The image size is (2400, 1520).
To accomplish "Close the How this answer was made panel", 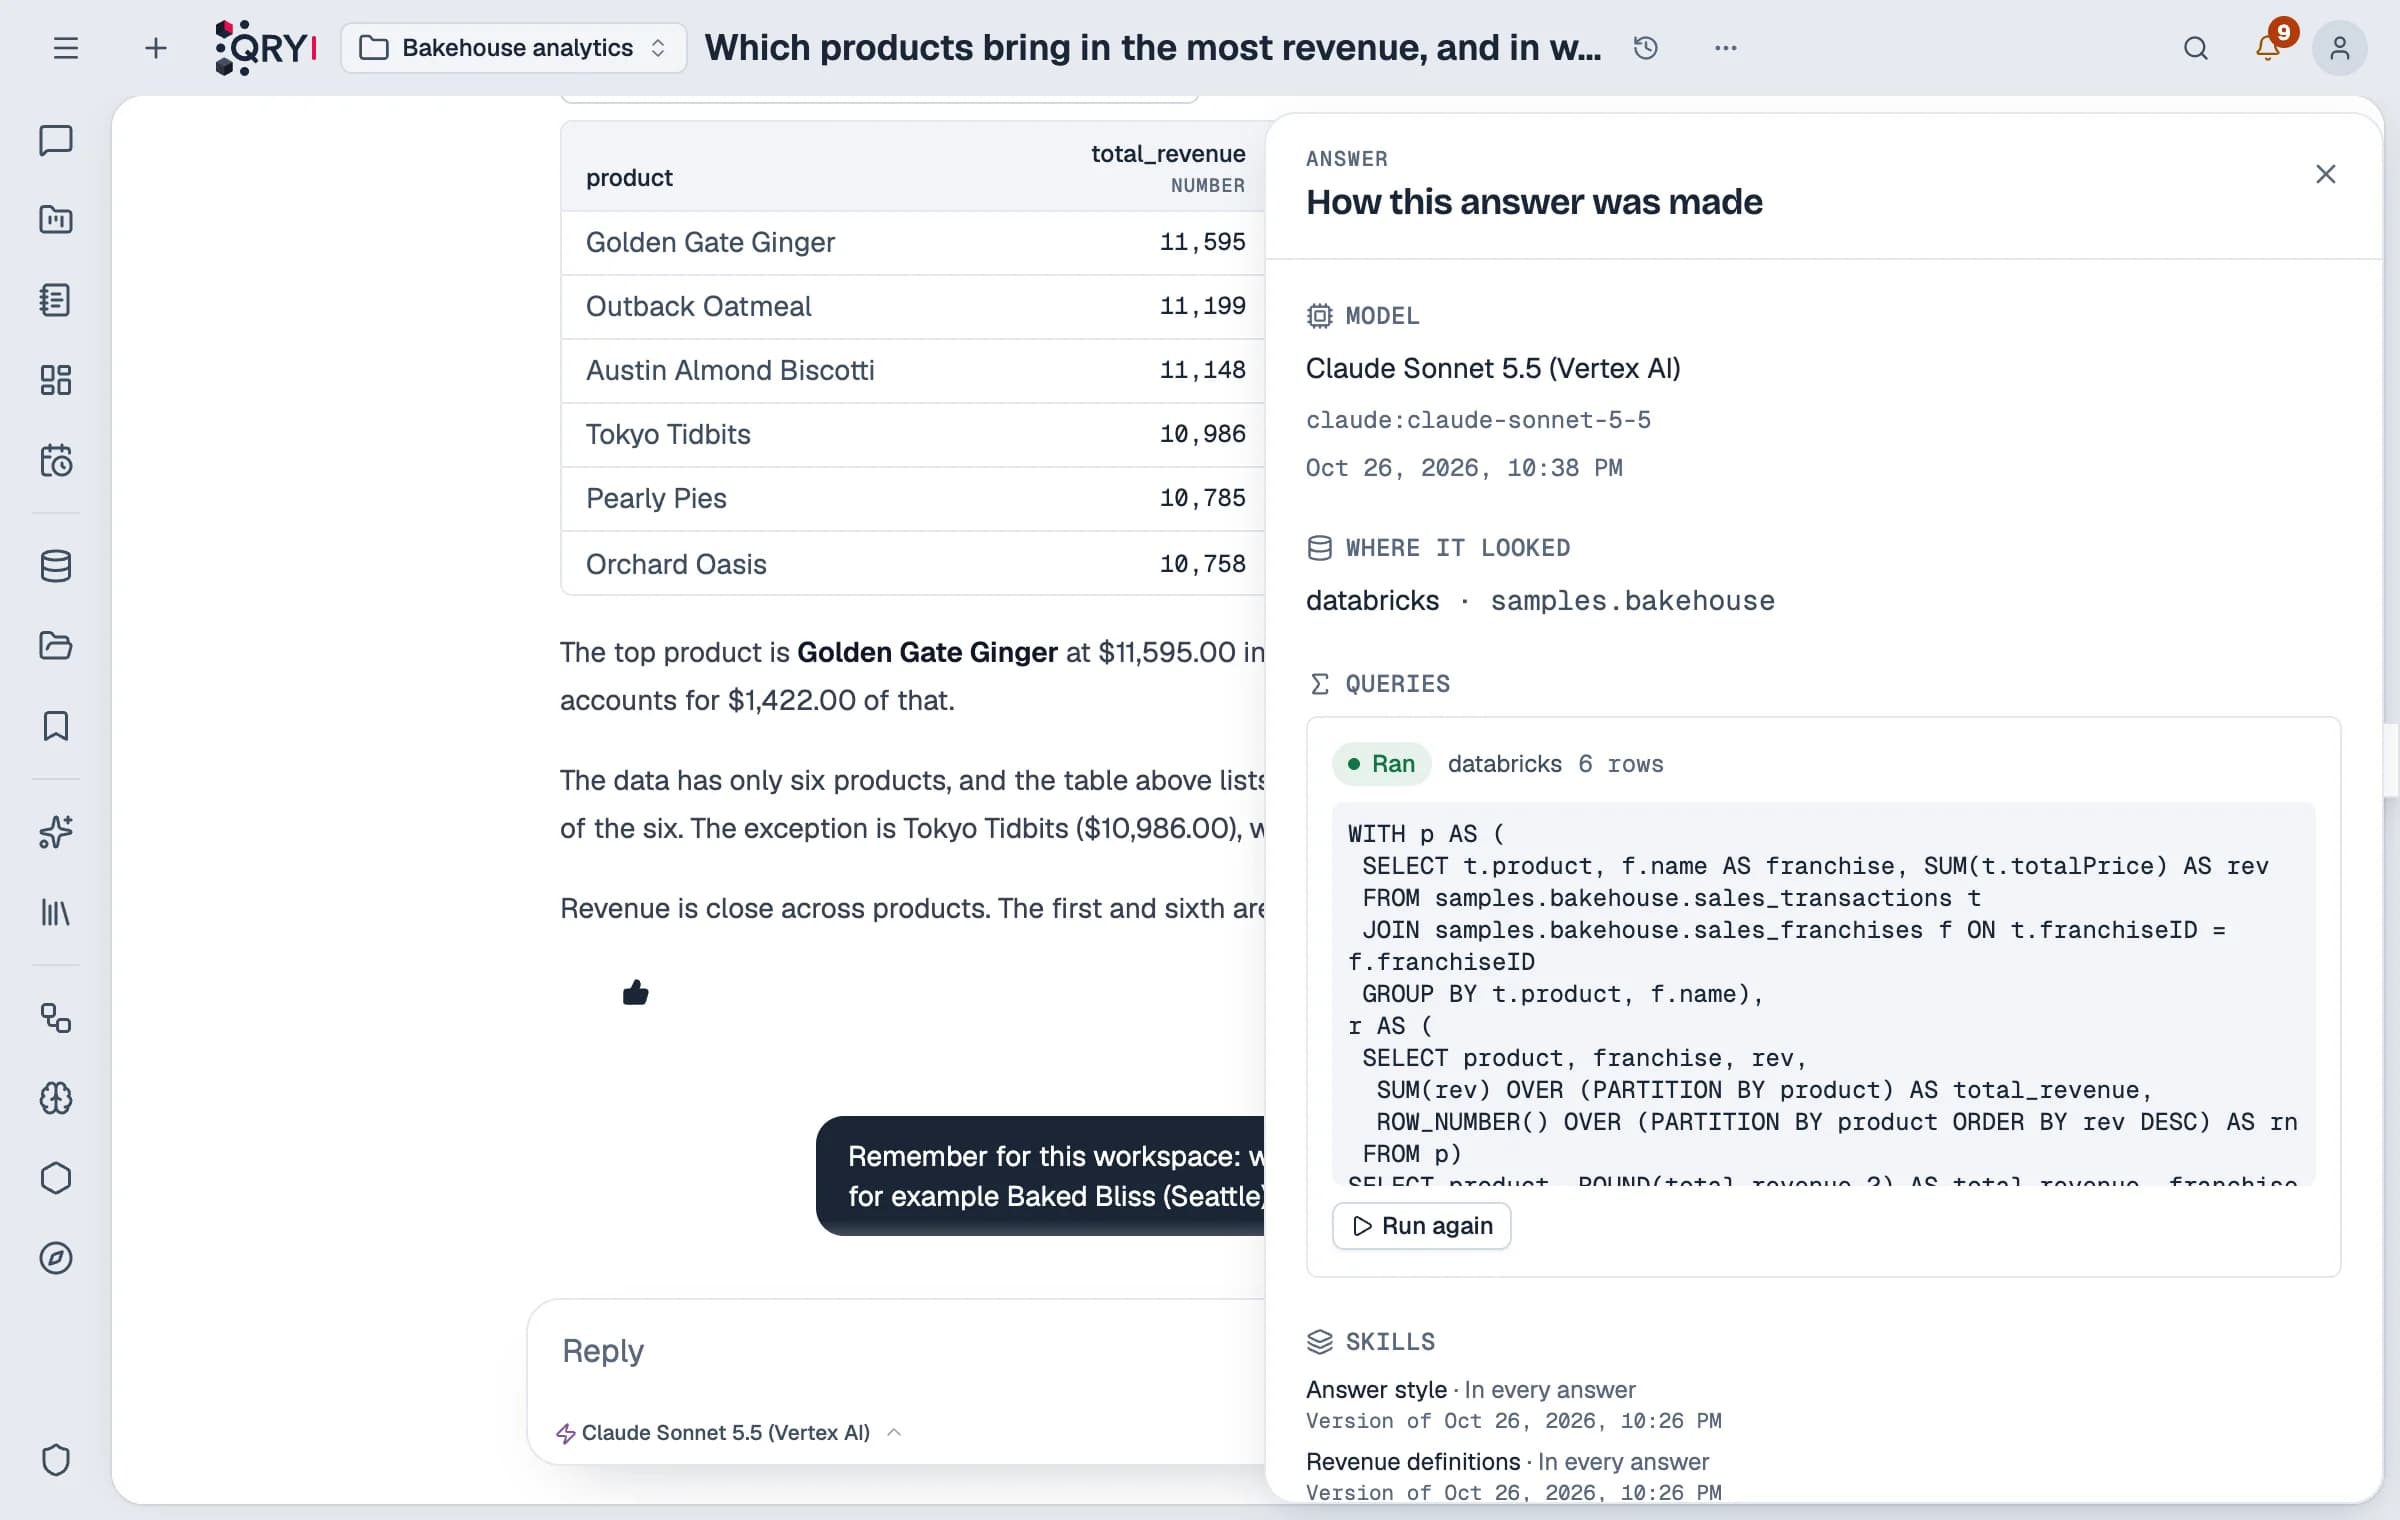I will click(2326, 174).
